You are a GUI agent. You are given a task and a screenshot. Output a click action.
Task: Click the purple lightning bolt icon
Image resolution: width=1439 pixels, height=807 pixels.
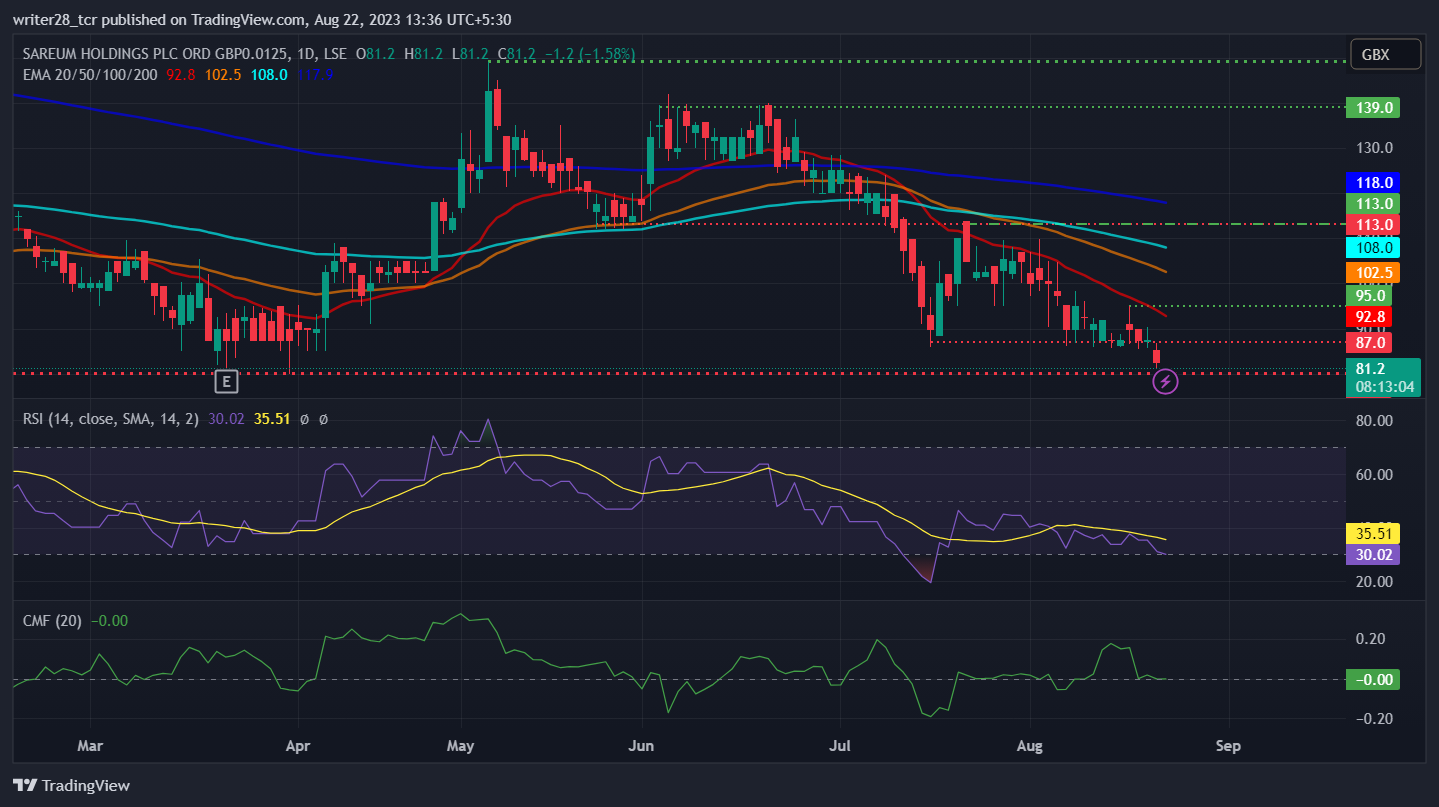click(x=1166, y=380)
